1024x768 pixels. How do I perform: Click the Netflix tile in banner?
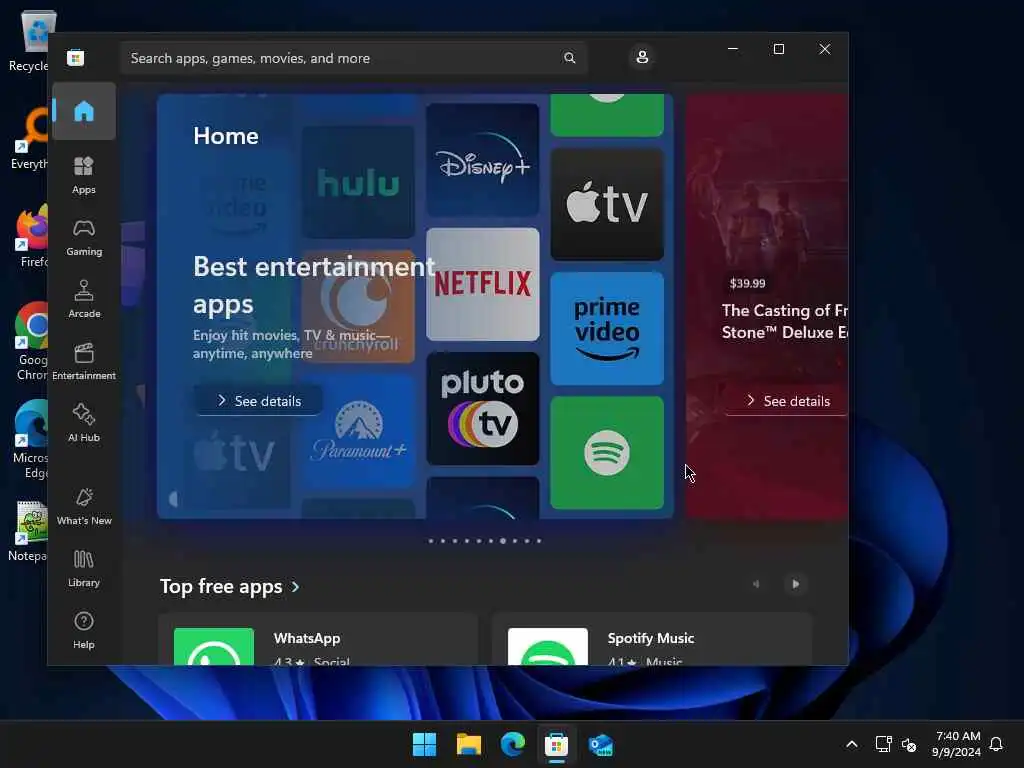tap(483, 284)
